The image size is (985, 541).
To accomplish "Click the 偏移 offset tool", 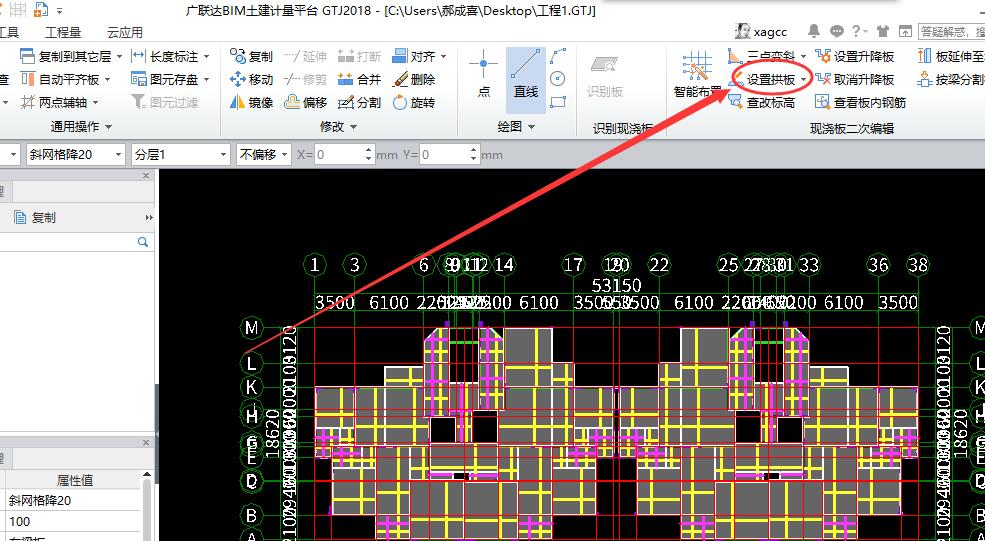I will (x=305, y=102).
